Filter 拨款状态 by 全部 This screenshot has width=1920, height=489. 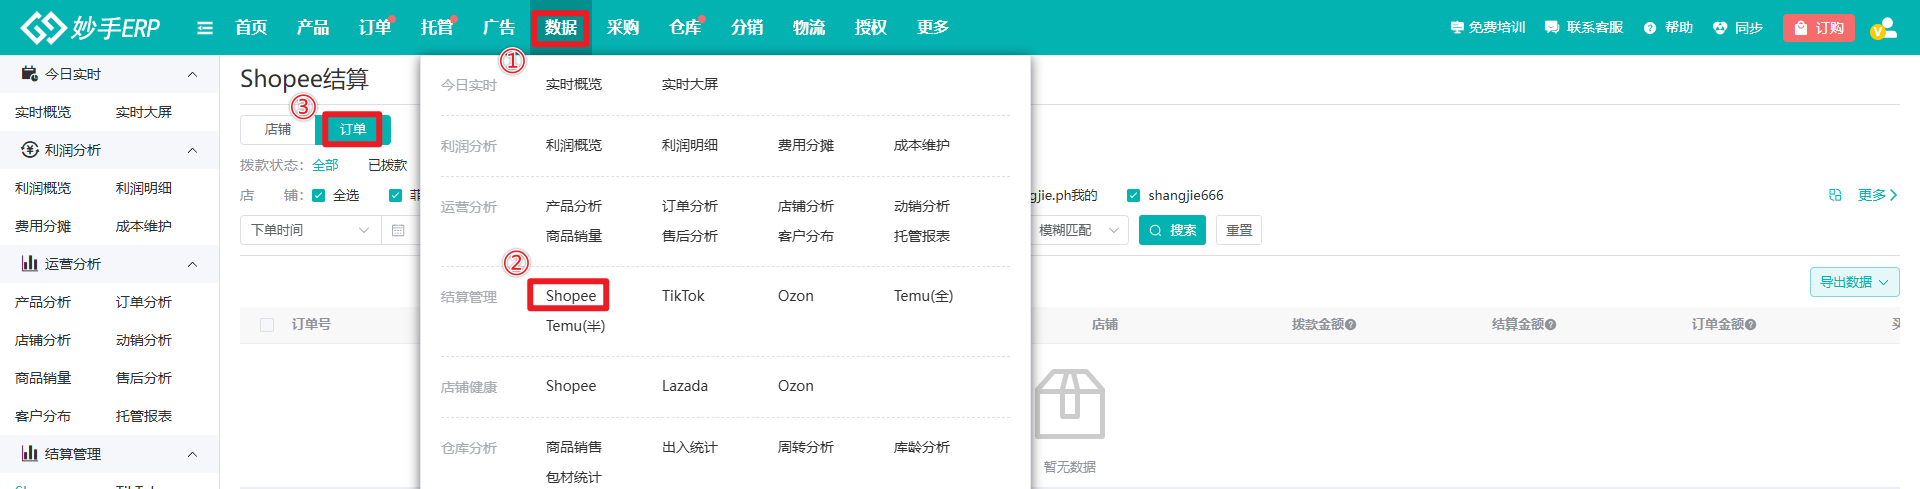[325, 165]
